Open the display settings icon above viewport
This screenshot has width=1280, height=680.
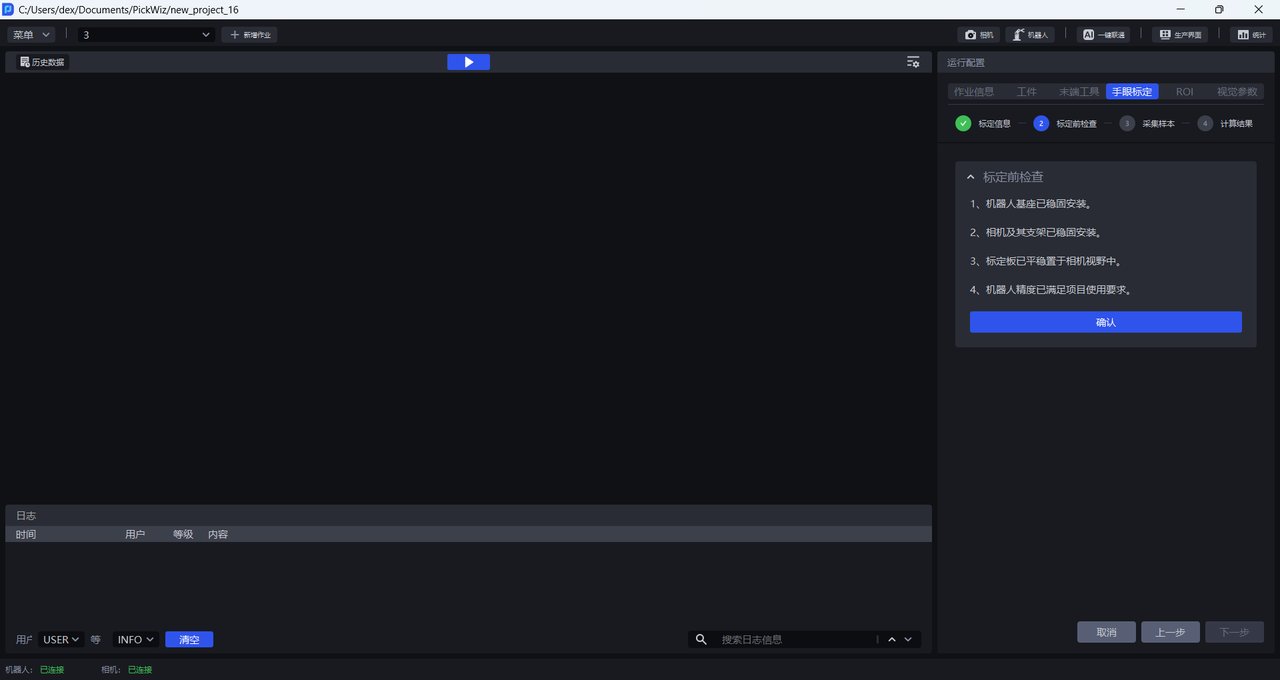click(913, 62)
